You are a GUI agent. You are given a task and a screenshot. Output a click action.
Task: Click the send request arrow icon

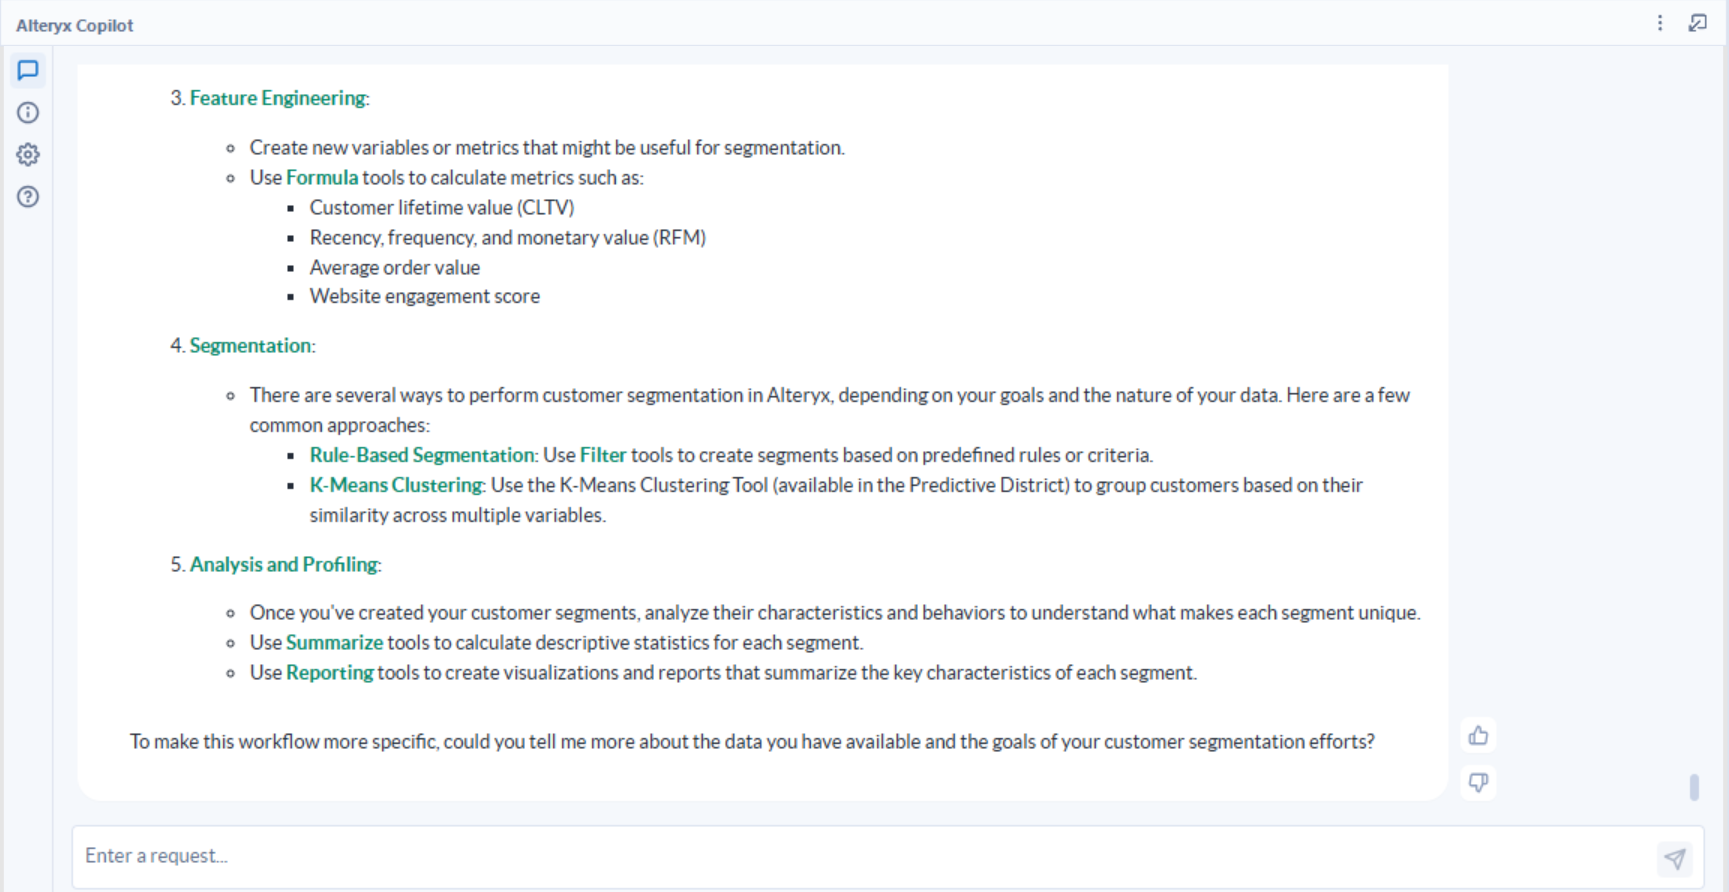pos(1675,857)
